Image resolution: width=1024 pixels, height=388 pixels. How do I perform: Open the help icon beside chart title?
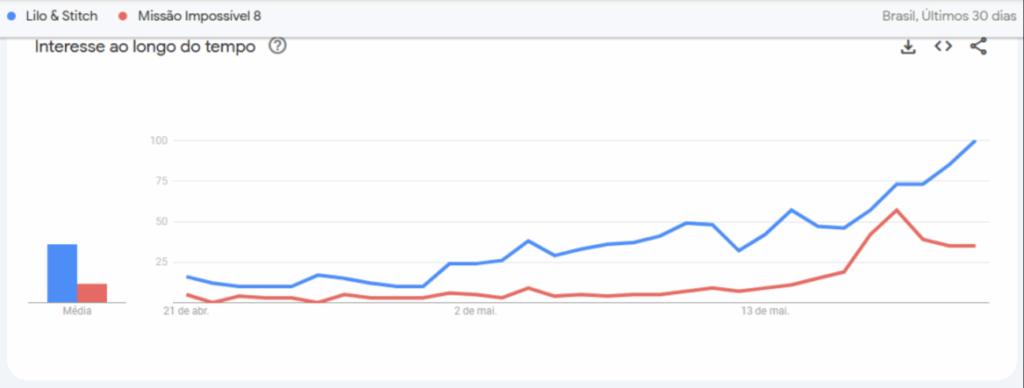278,46
